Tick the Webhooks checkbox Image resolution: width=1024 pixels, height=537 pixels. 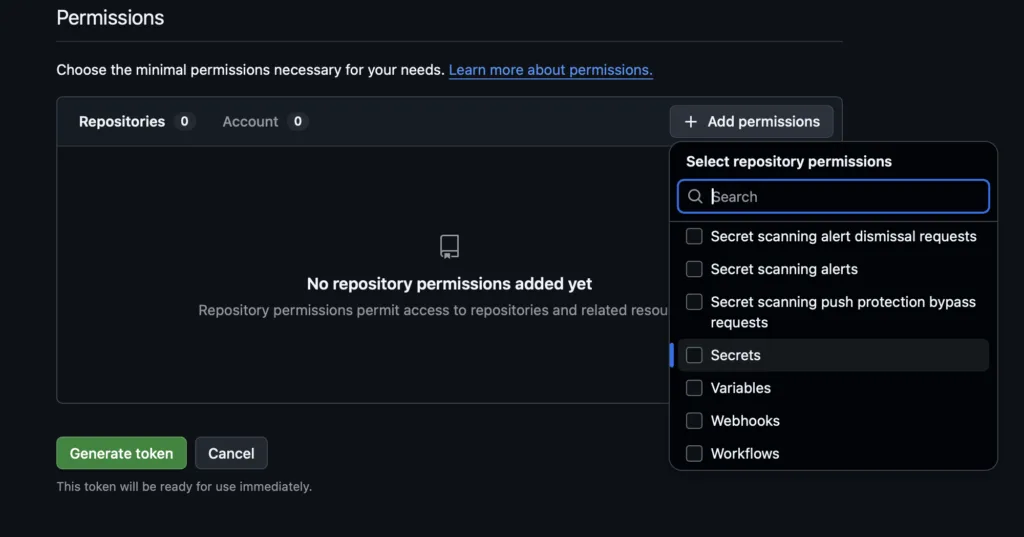point(694,421)
